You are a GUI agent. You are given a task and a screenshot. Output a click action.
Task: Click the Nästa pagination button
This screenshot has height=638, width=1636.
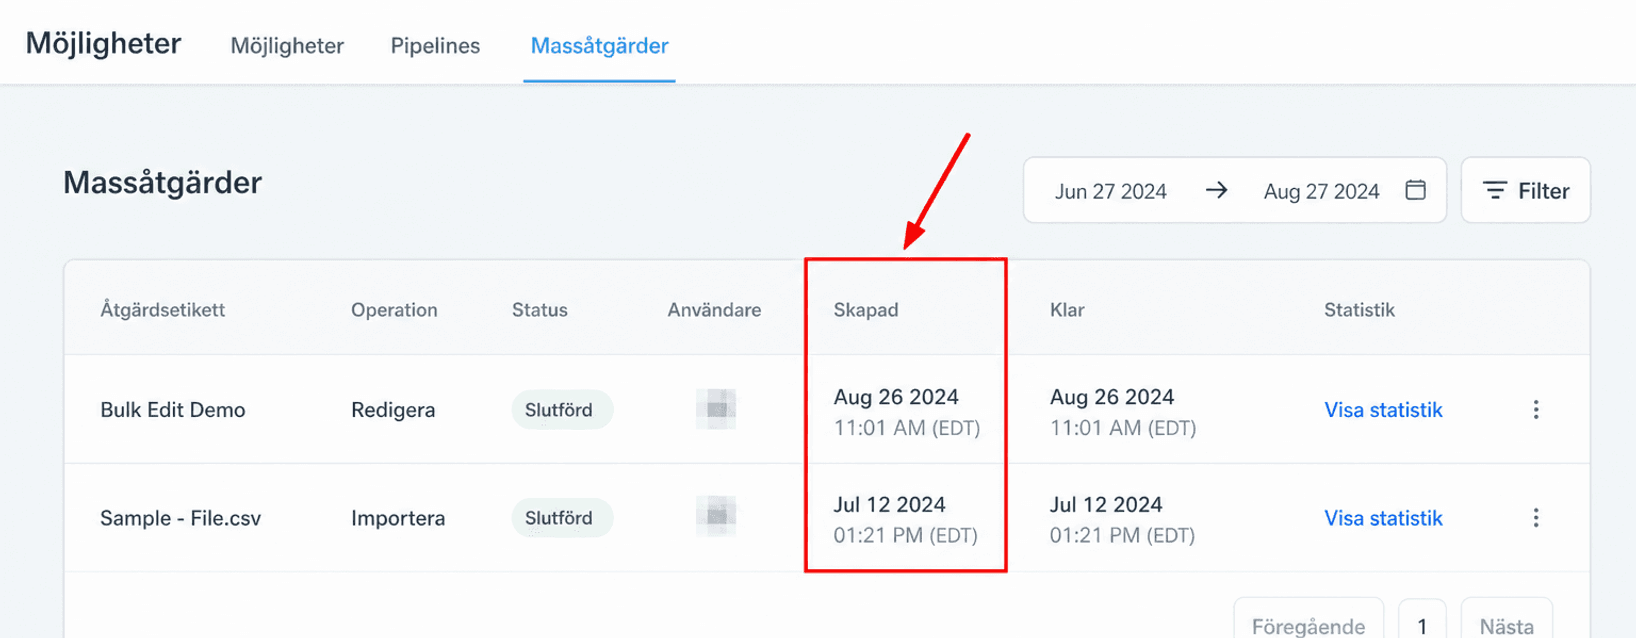tap(1506, 622)
